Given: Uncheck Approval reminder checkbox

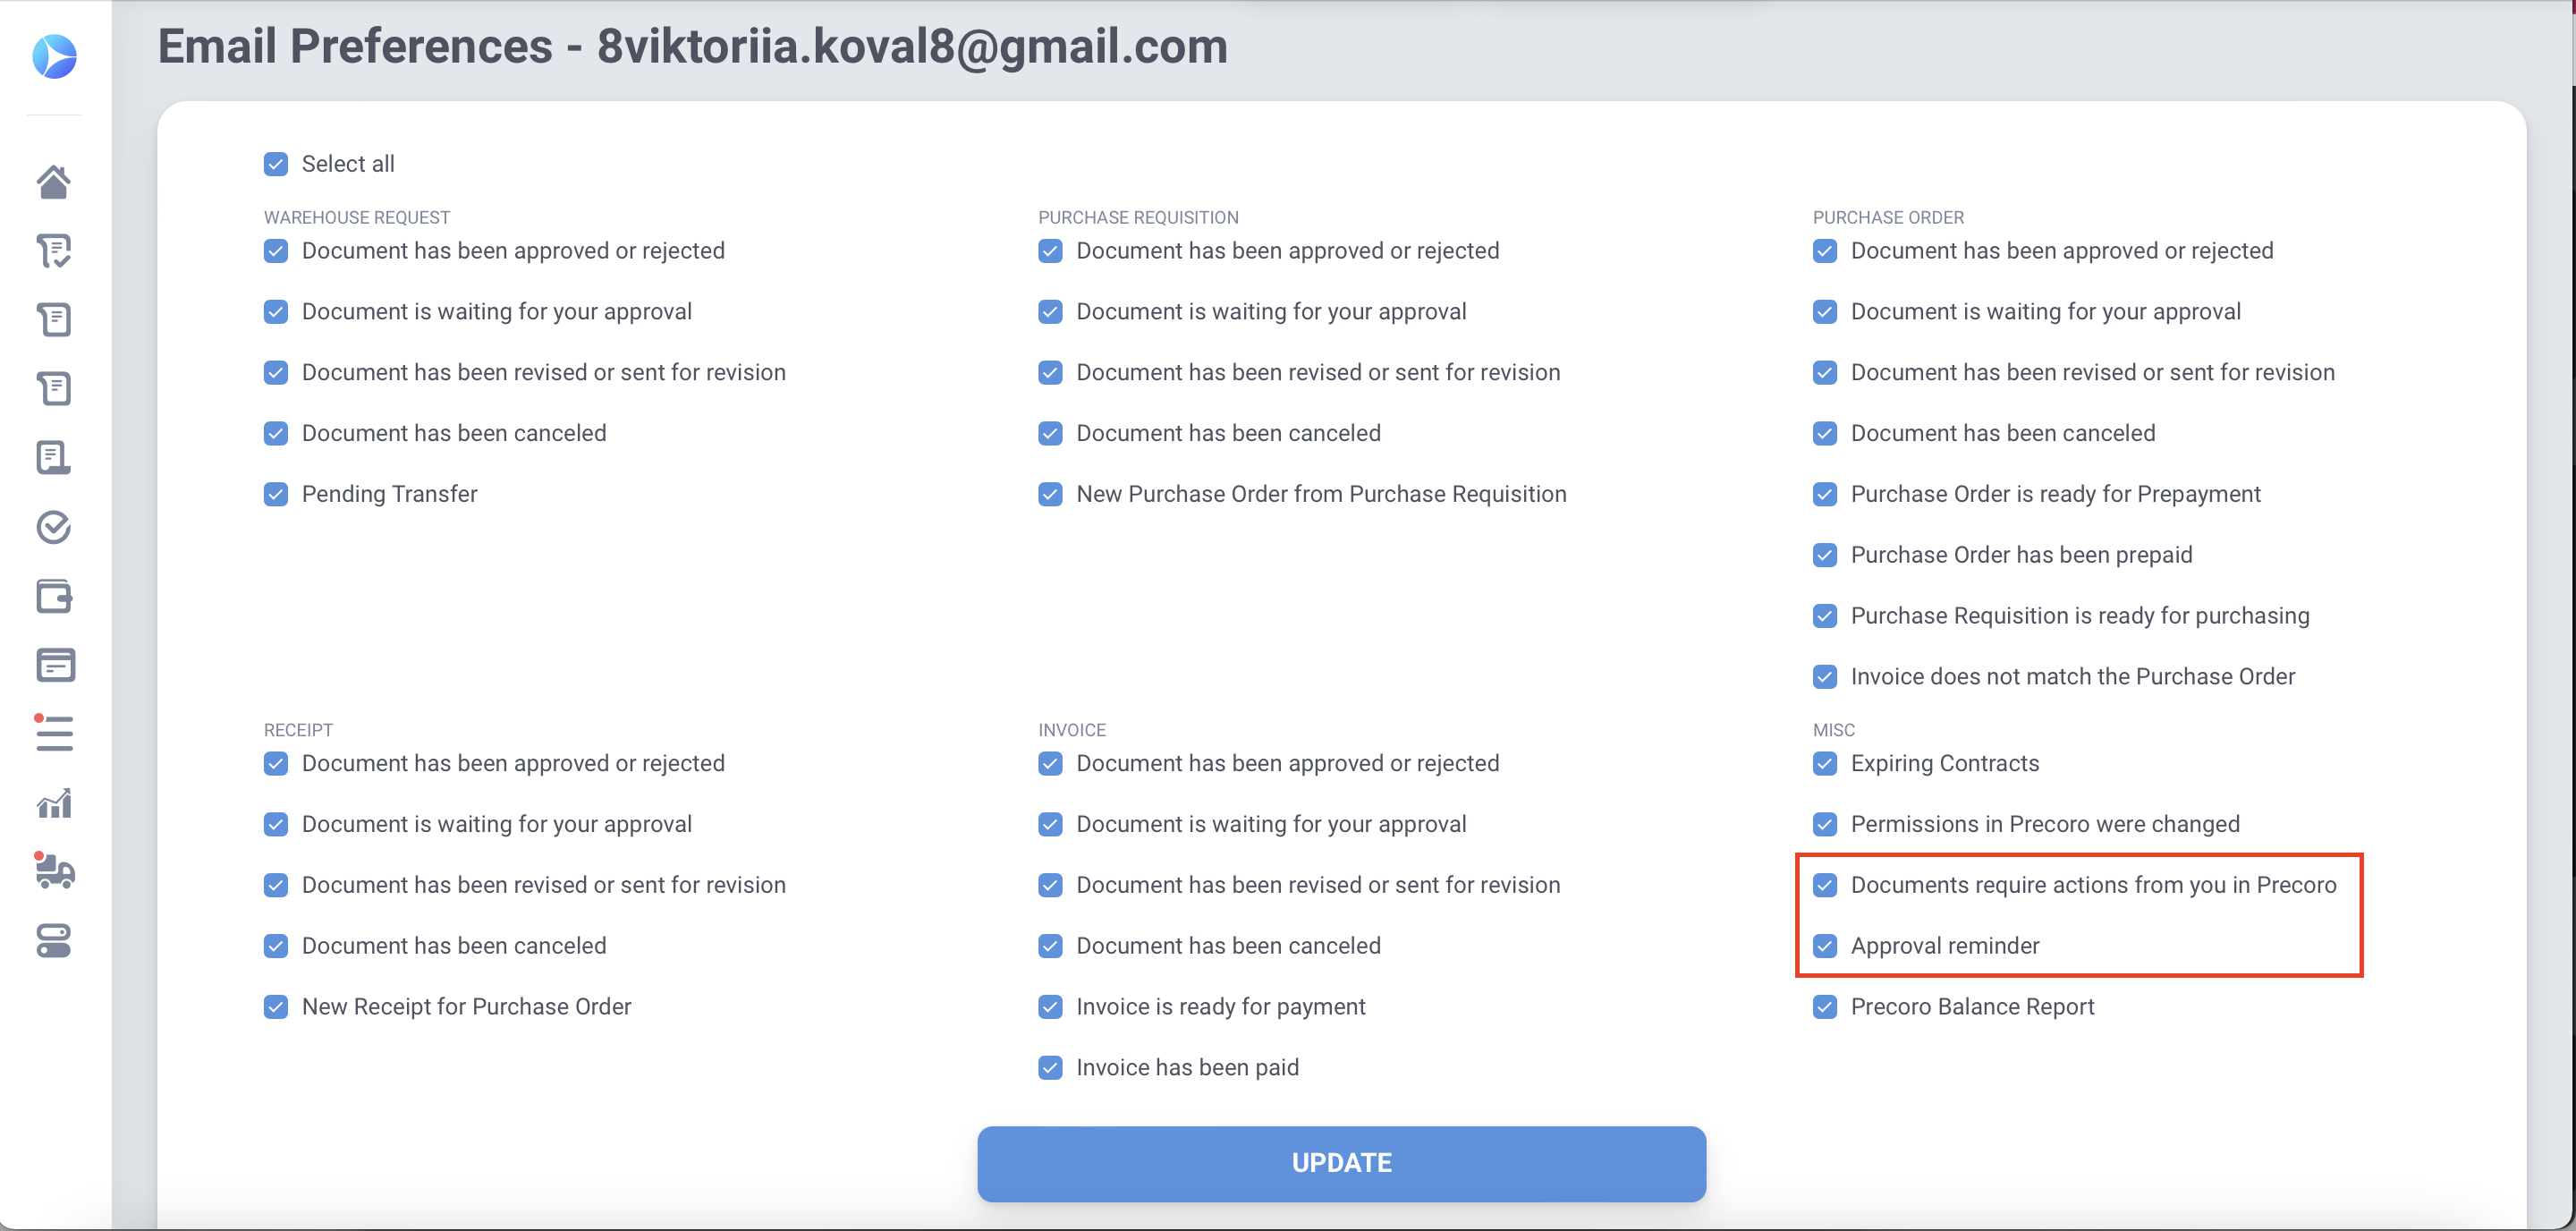Looking at the screenshot, I should (1825, 946).
